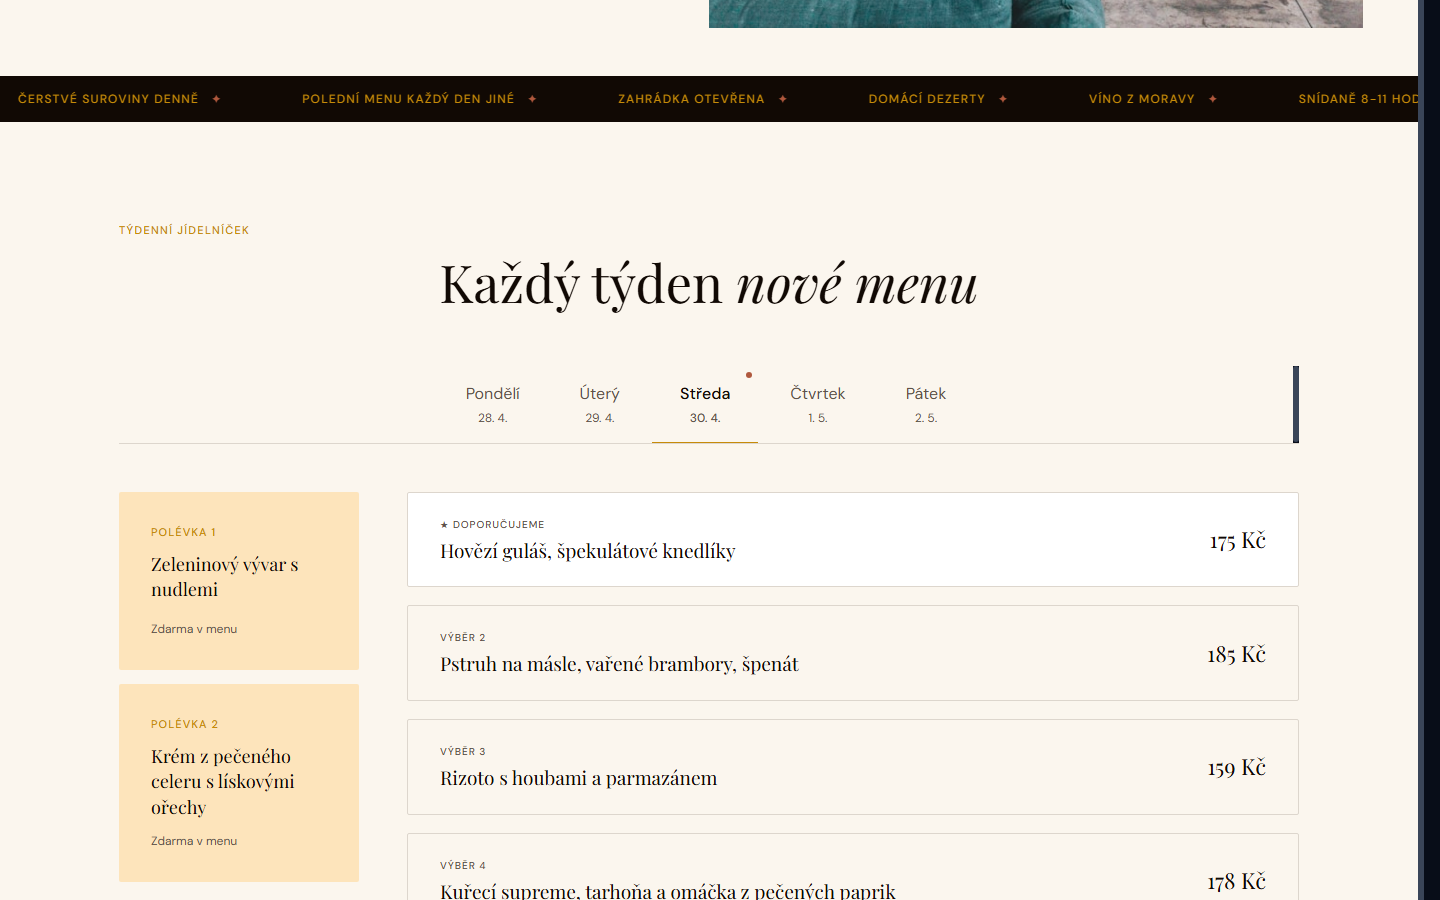This screenshot has width=1440, height=900.
Task: Click Zdarma v menu under Polévka 2
Action: [194, 841]
